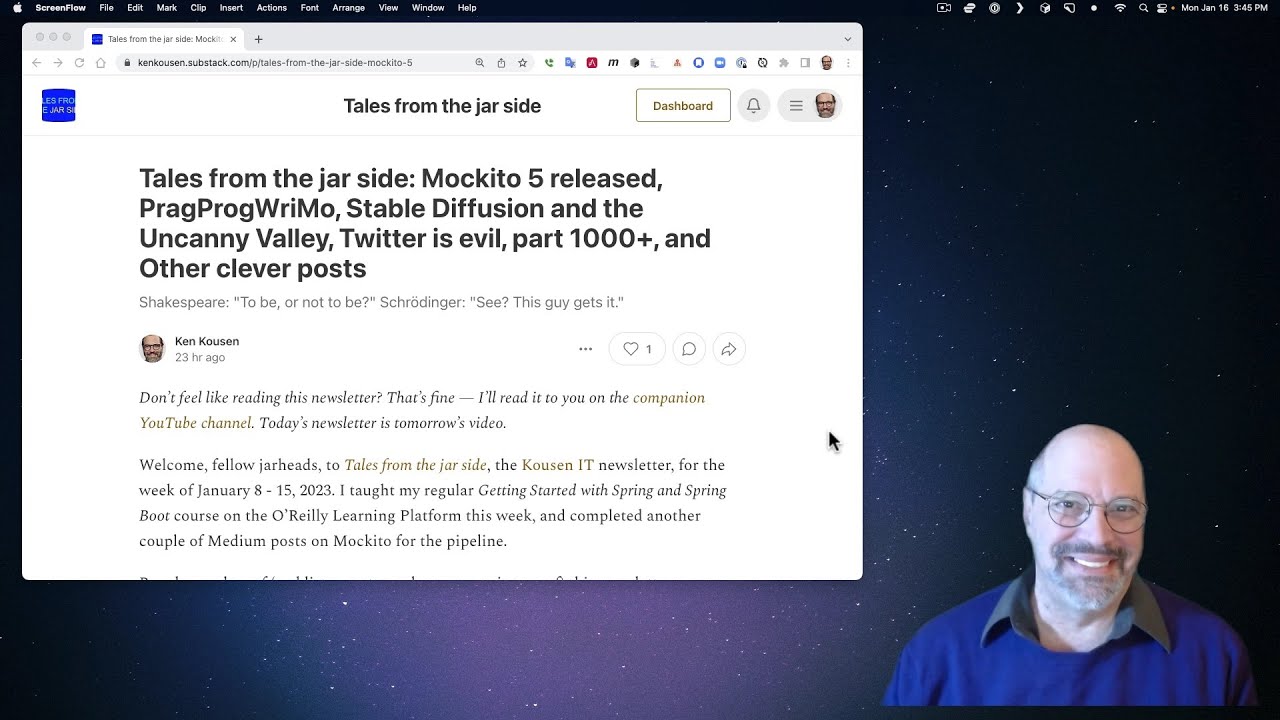
Task: Click the blue Tales from the jar side logo
Action: (x=59, y=105)
